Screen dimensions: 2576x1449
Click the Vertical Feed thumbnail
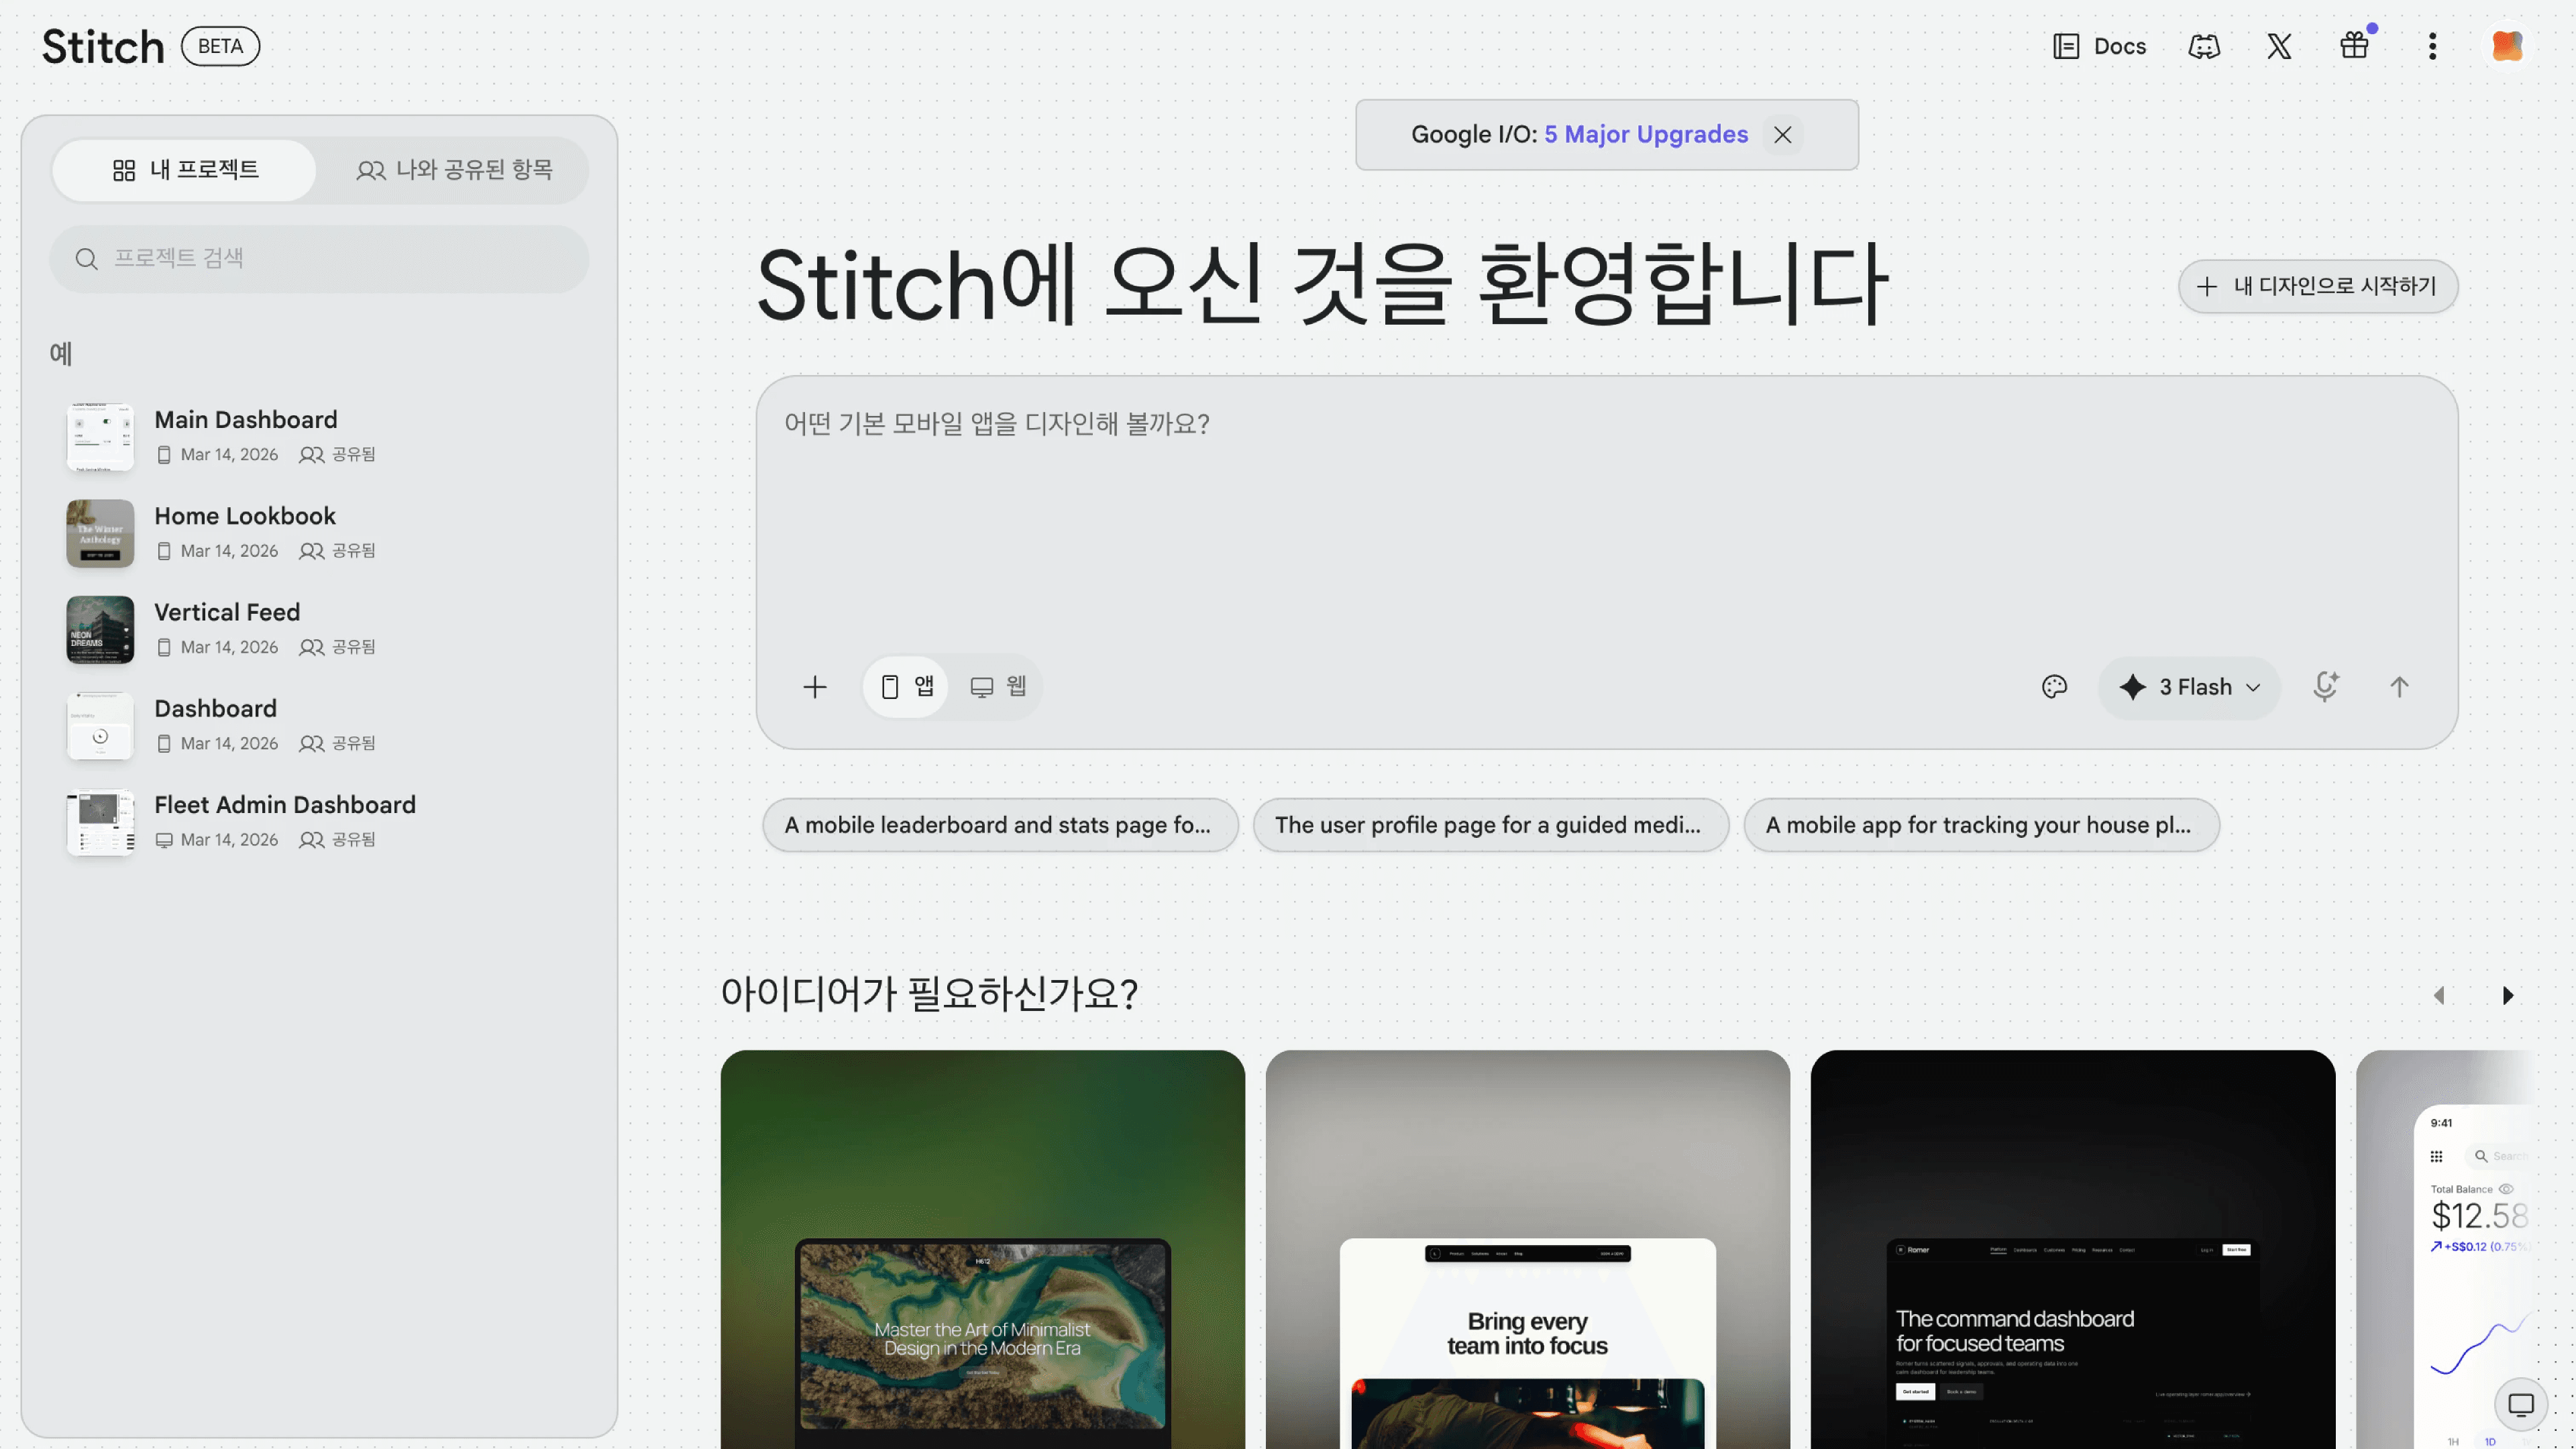coord(100,629)
